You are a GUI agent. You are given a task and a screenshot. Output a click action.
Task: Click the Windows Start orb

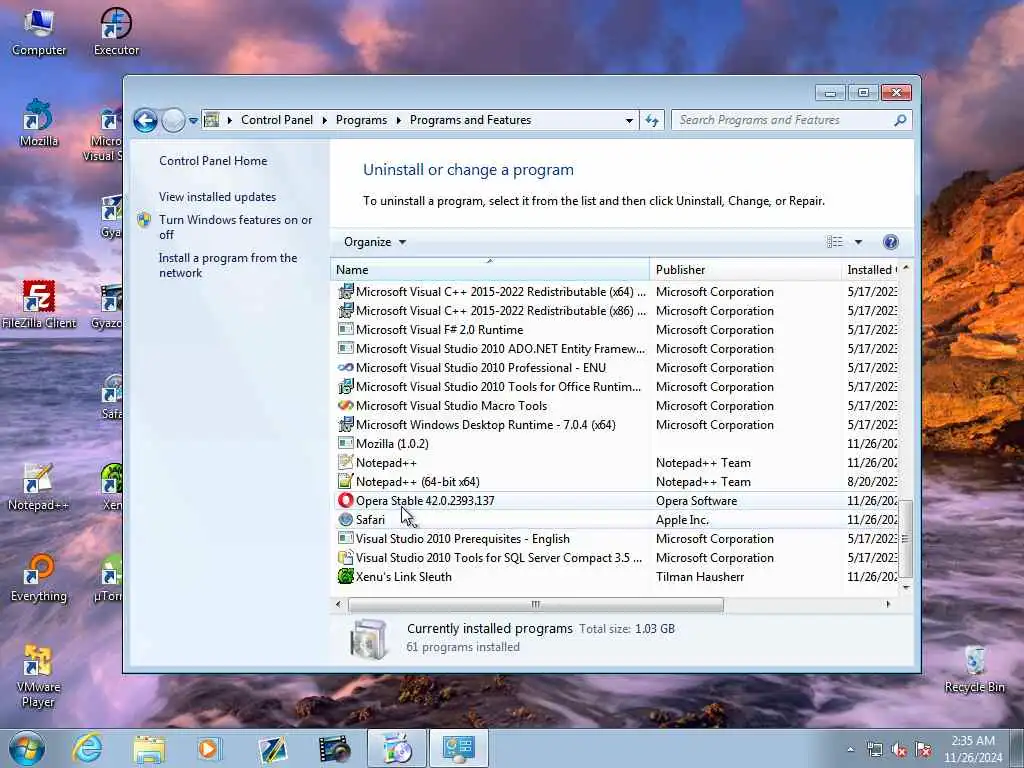coord(27,748)
